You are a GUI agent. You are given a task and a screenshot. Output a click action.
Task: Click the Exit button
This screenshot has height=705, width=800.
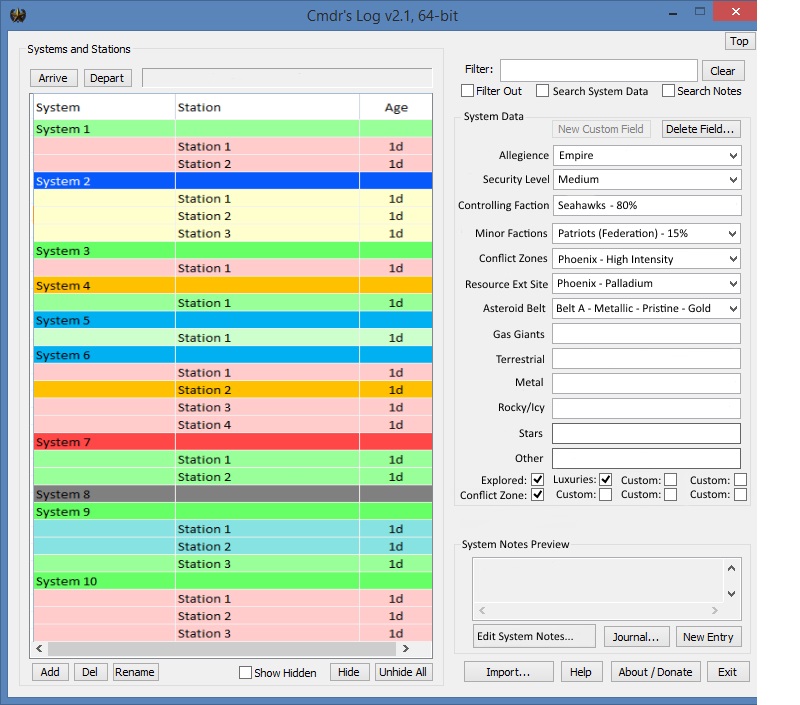click(728, 672)
